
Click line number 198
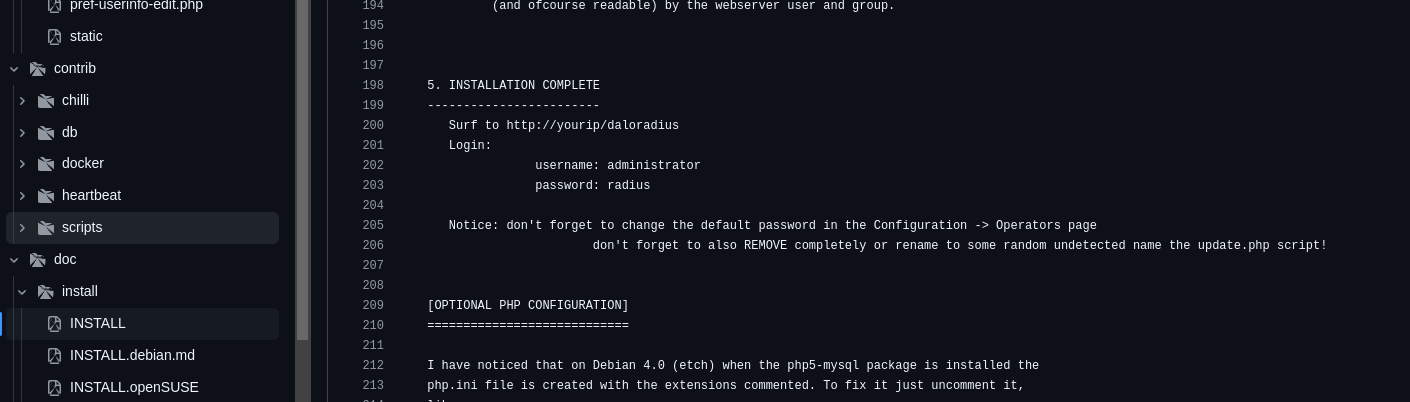tap(373, 85)
